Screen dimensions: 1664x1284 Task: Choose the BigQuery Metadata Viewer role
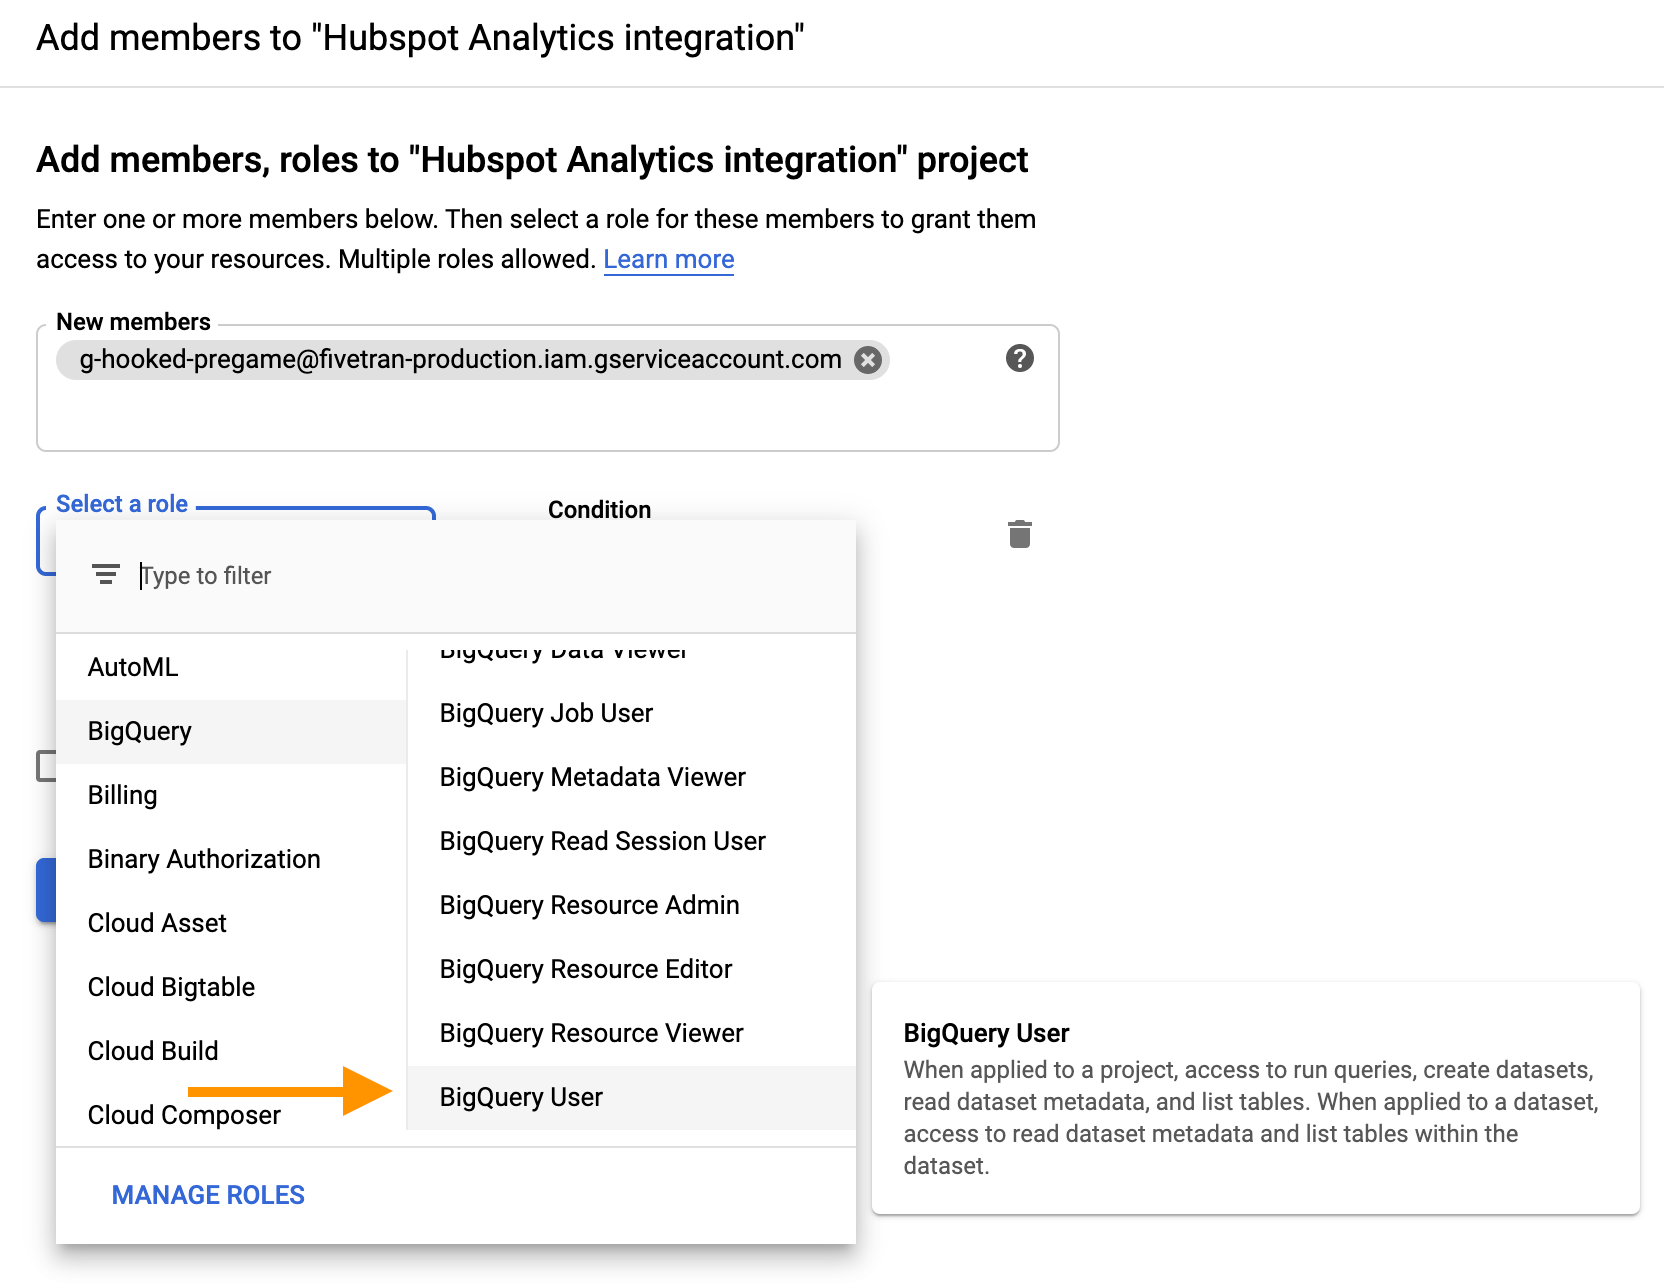632,777
